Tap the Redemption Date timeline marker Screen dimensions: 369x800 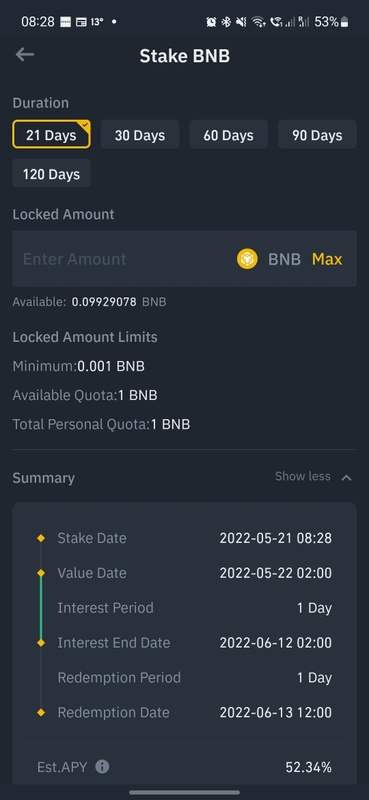(41, 712)
